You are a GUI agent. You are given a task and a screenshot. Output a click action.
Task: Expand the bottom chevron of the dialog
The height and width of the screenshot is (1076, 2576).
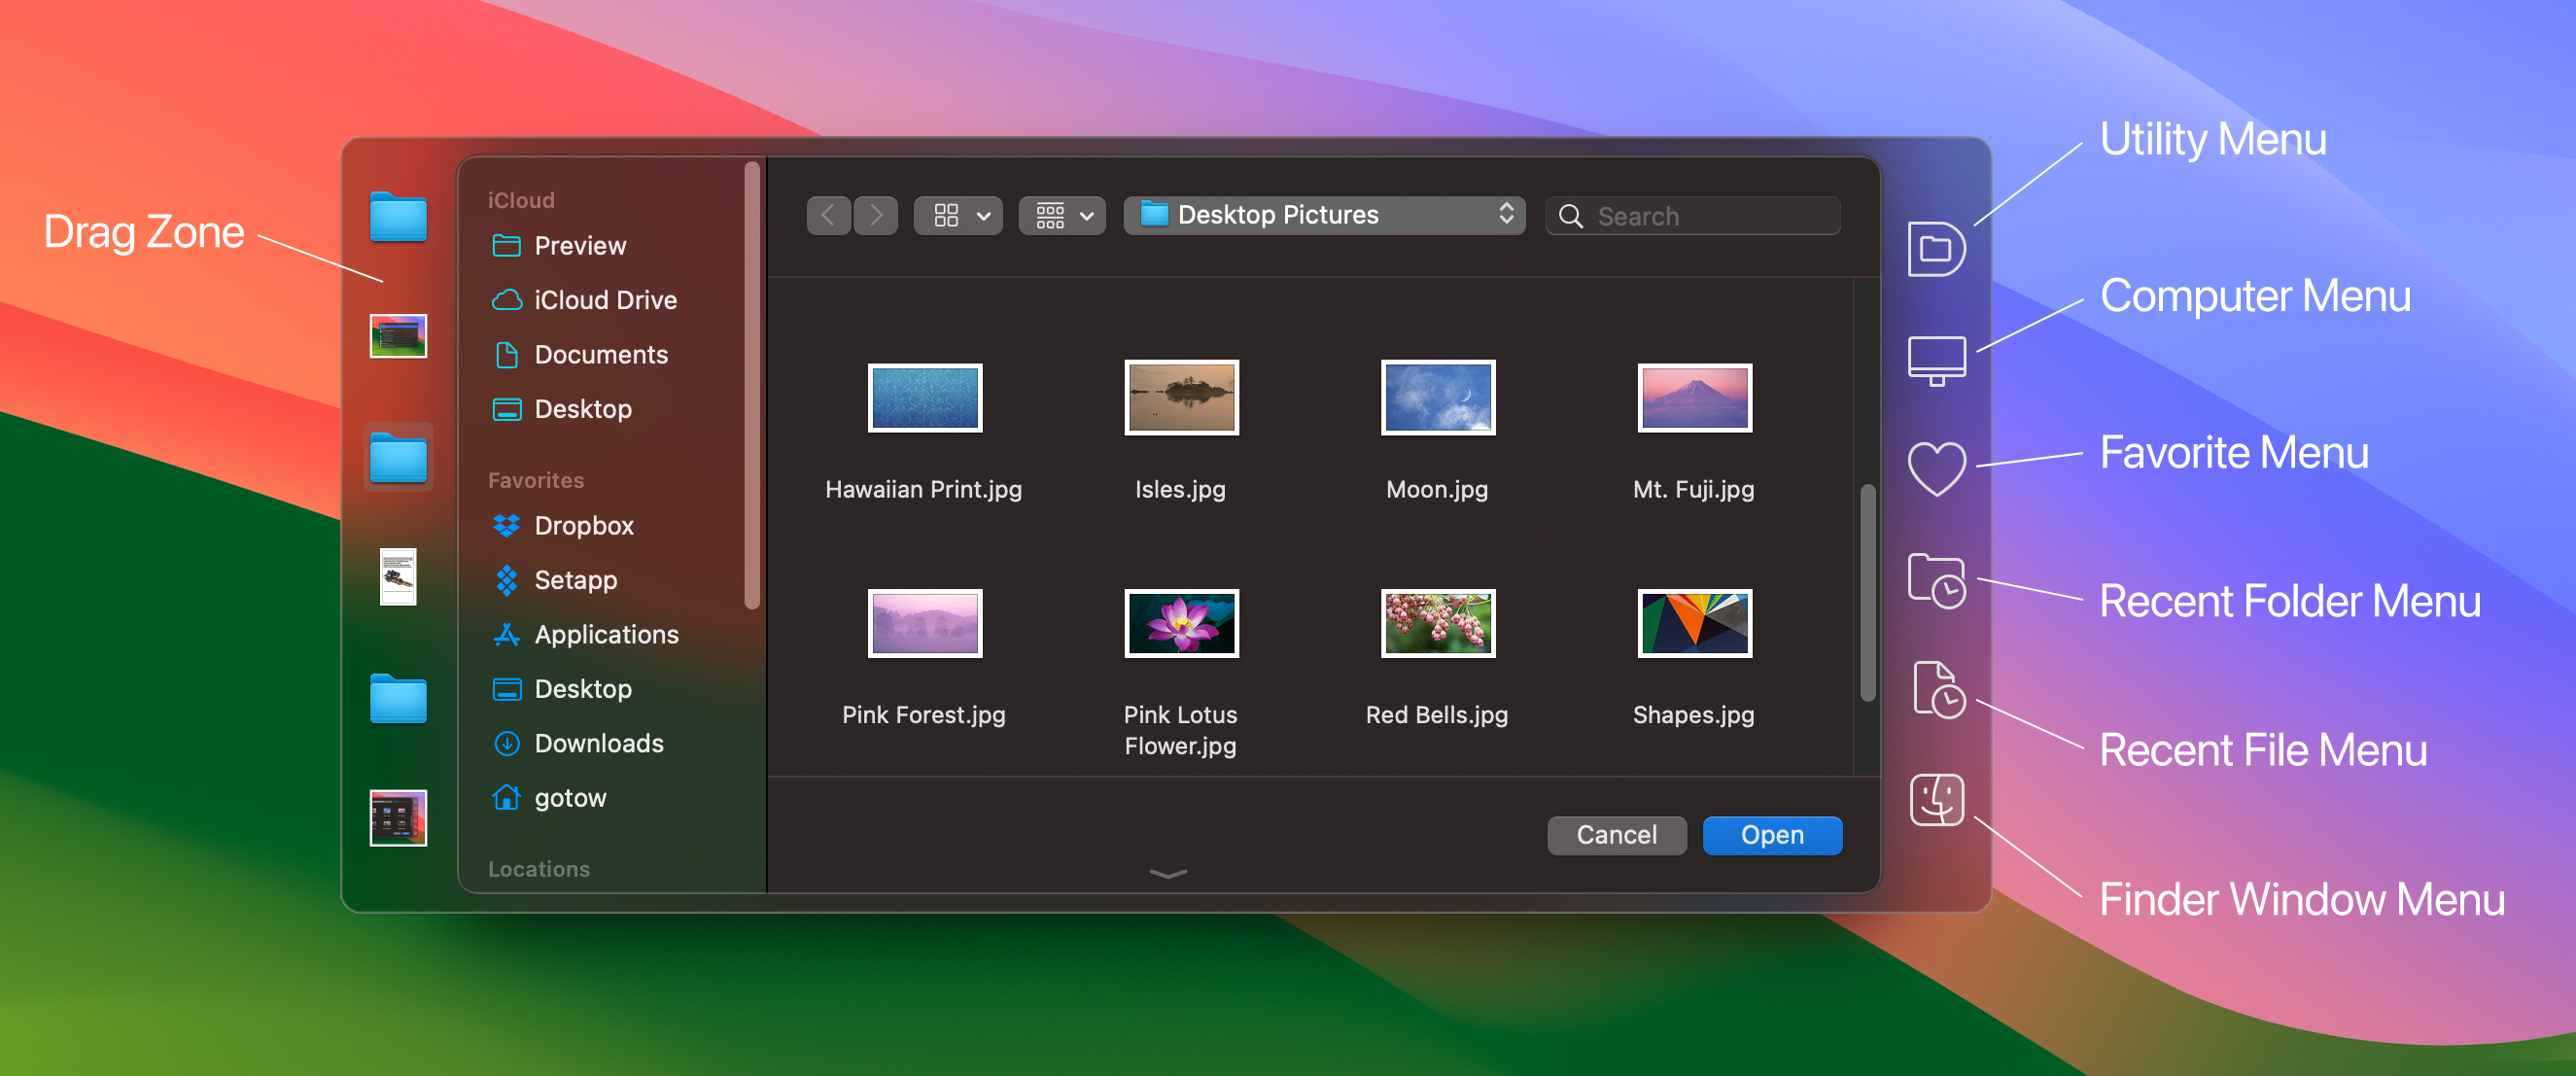tap(1168, 874)
